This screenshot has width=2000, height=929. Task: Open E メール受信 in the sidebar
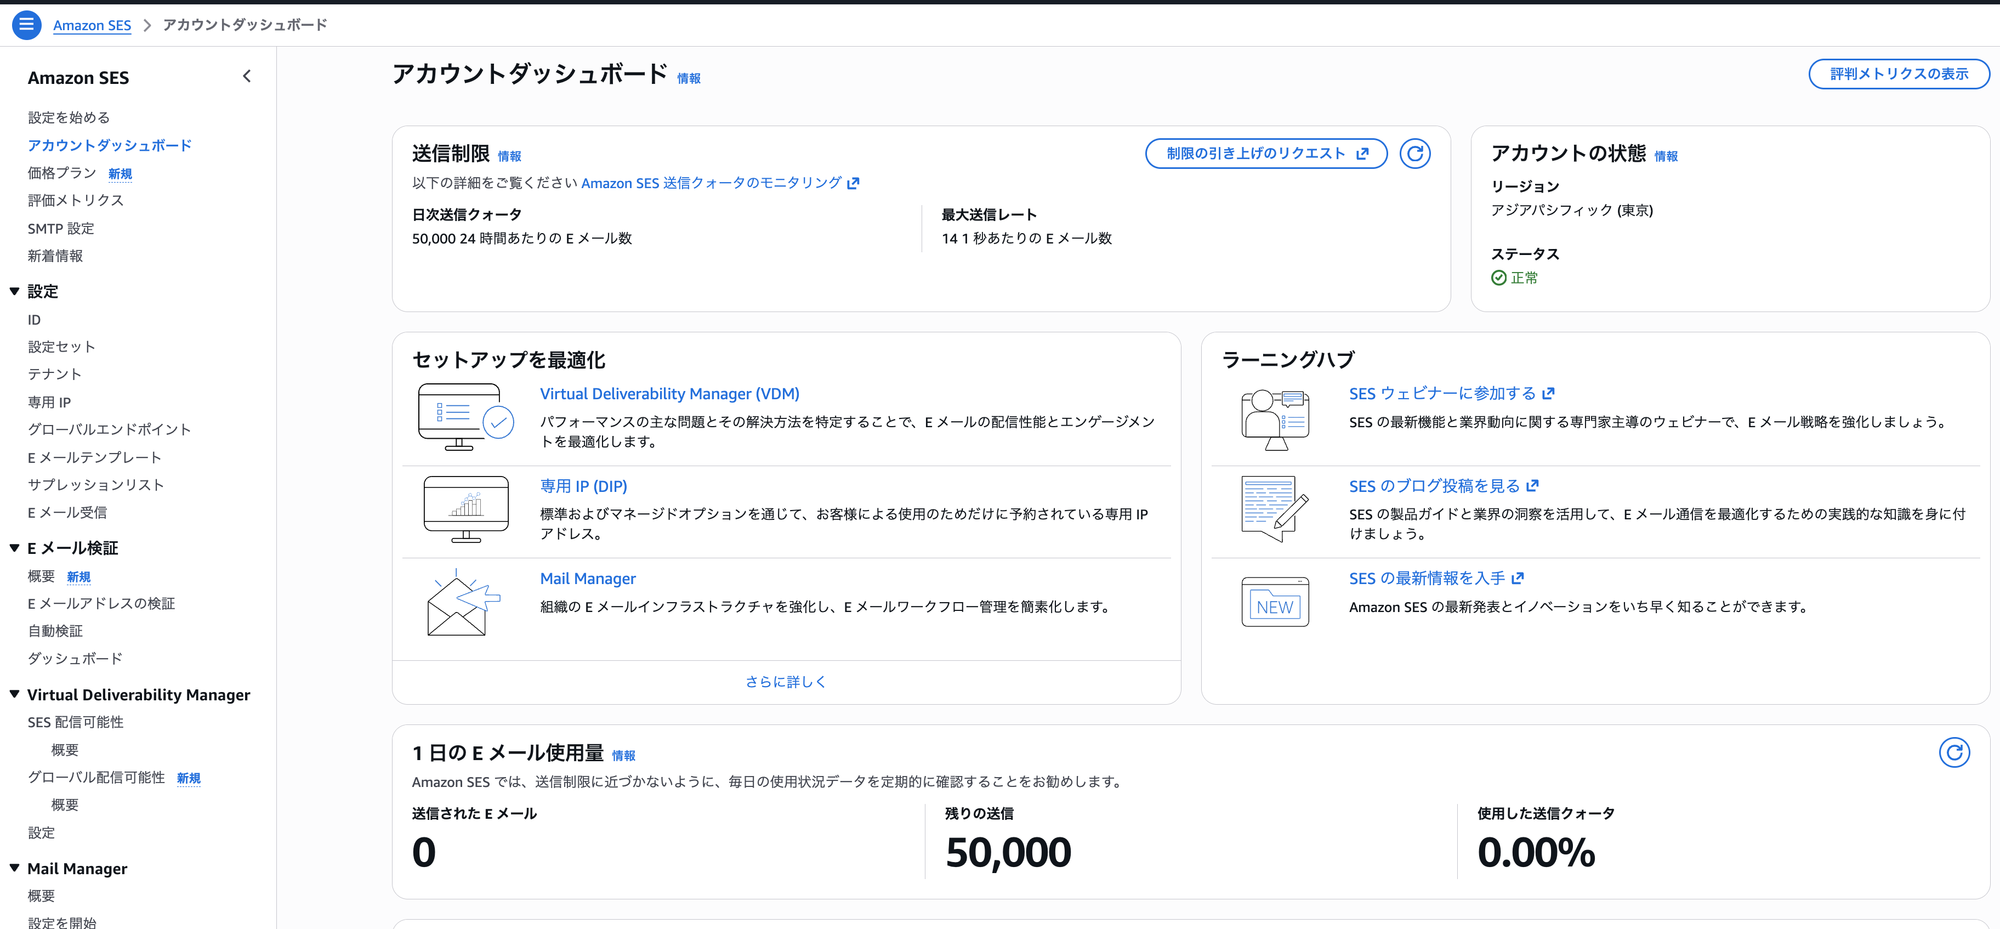tap(68, 512)
